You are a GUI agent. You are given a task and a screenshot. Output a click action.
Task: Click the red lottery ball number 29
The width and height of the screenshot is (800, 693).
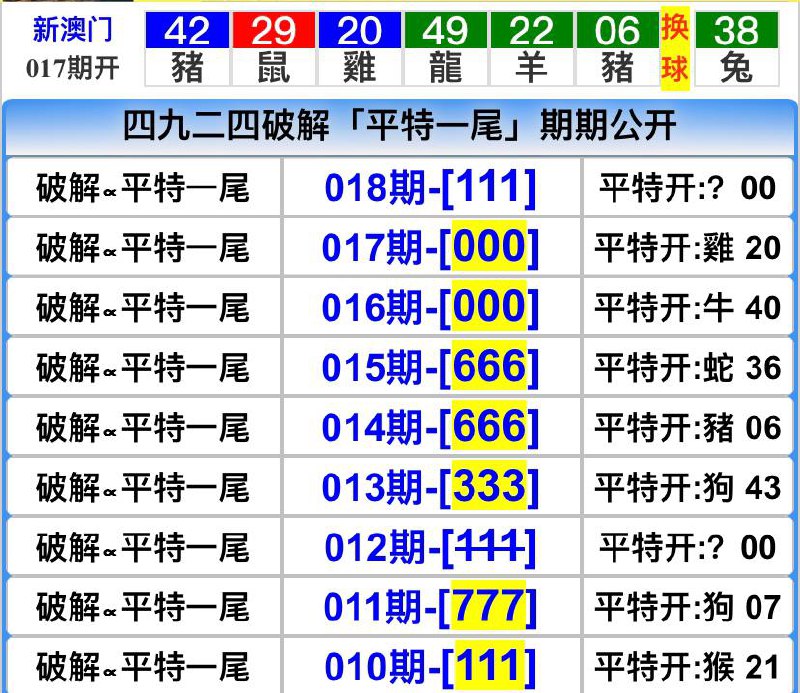tap(273, 30)
